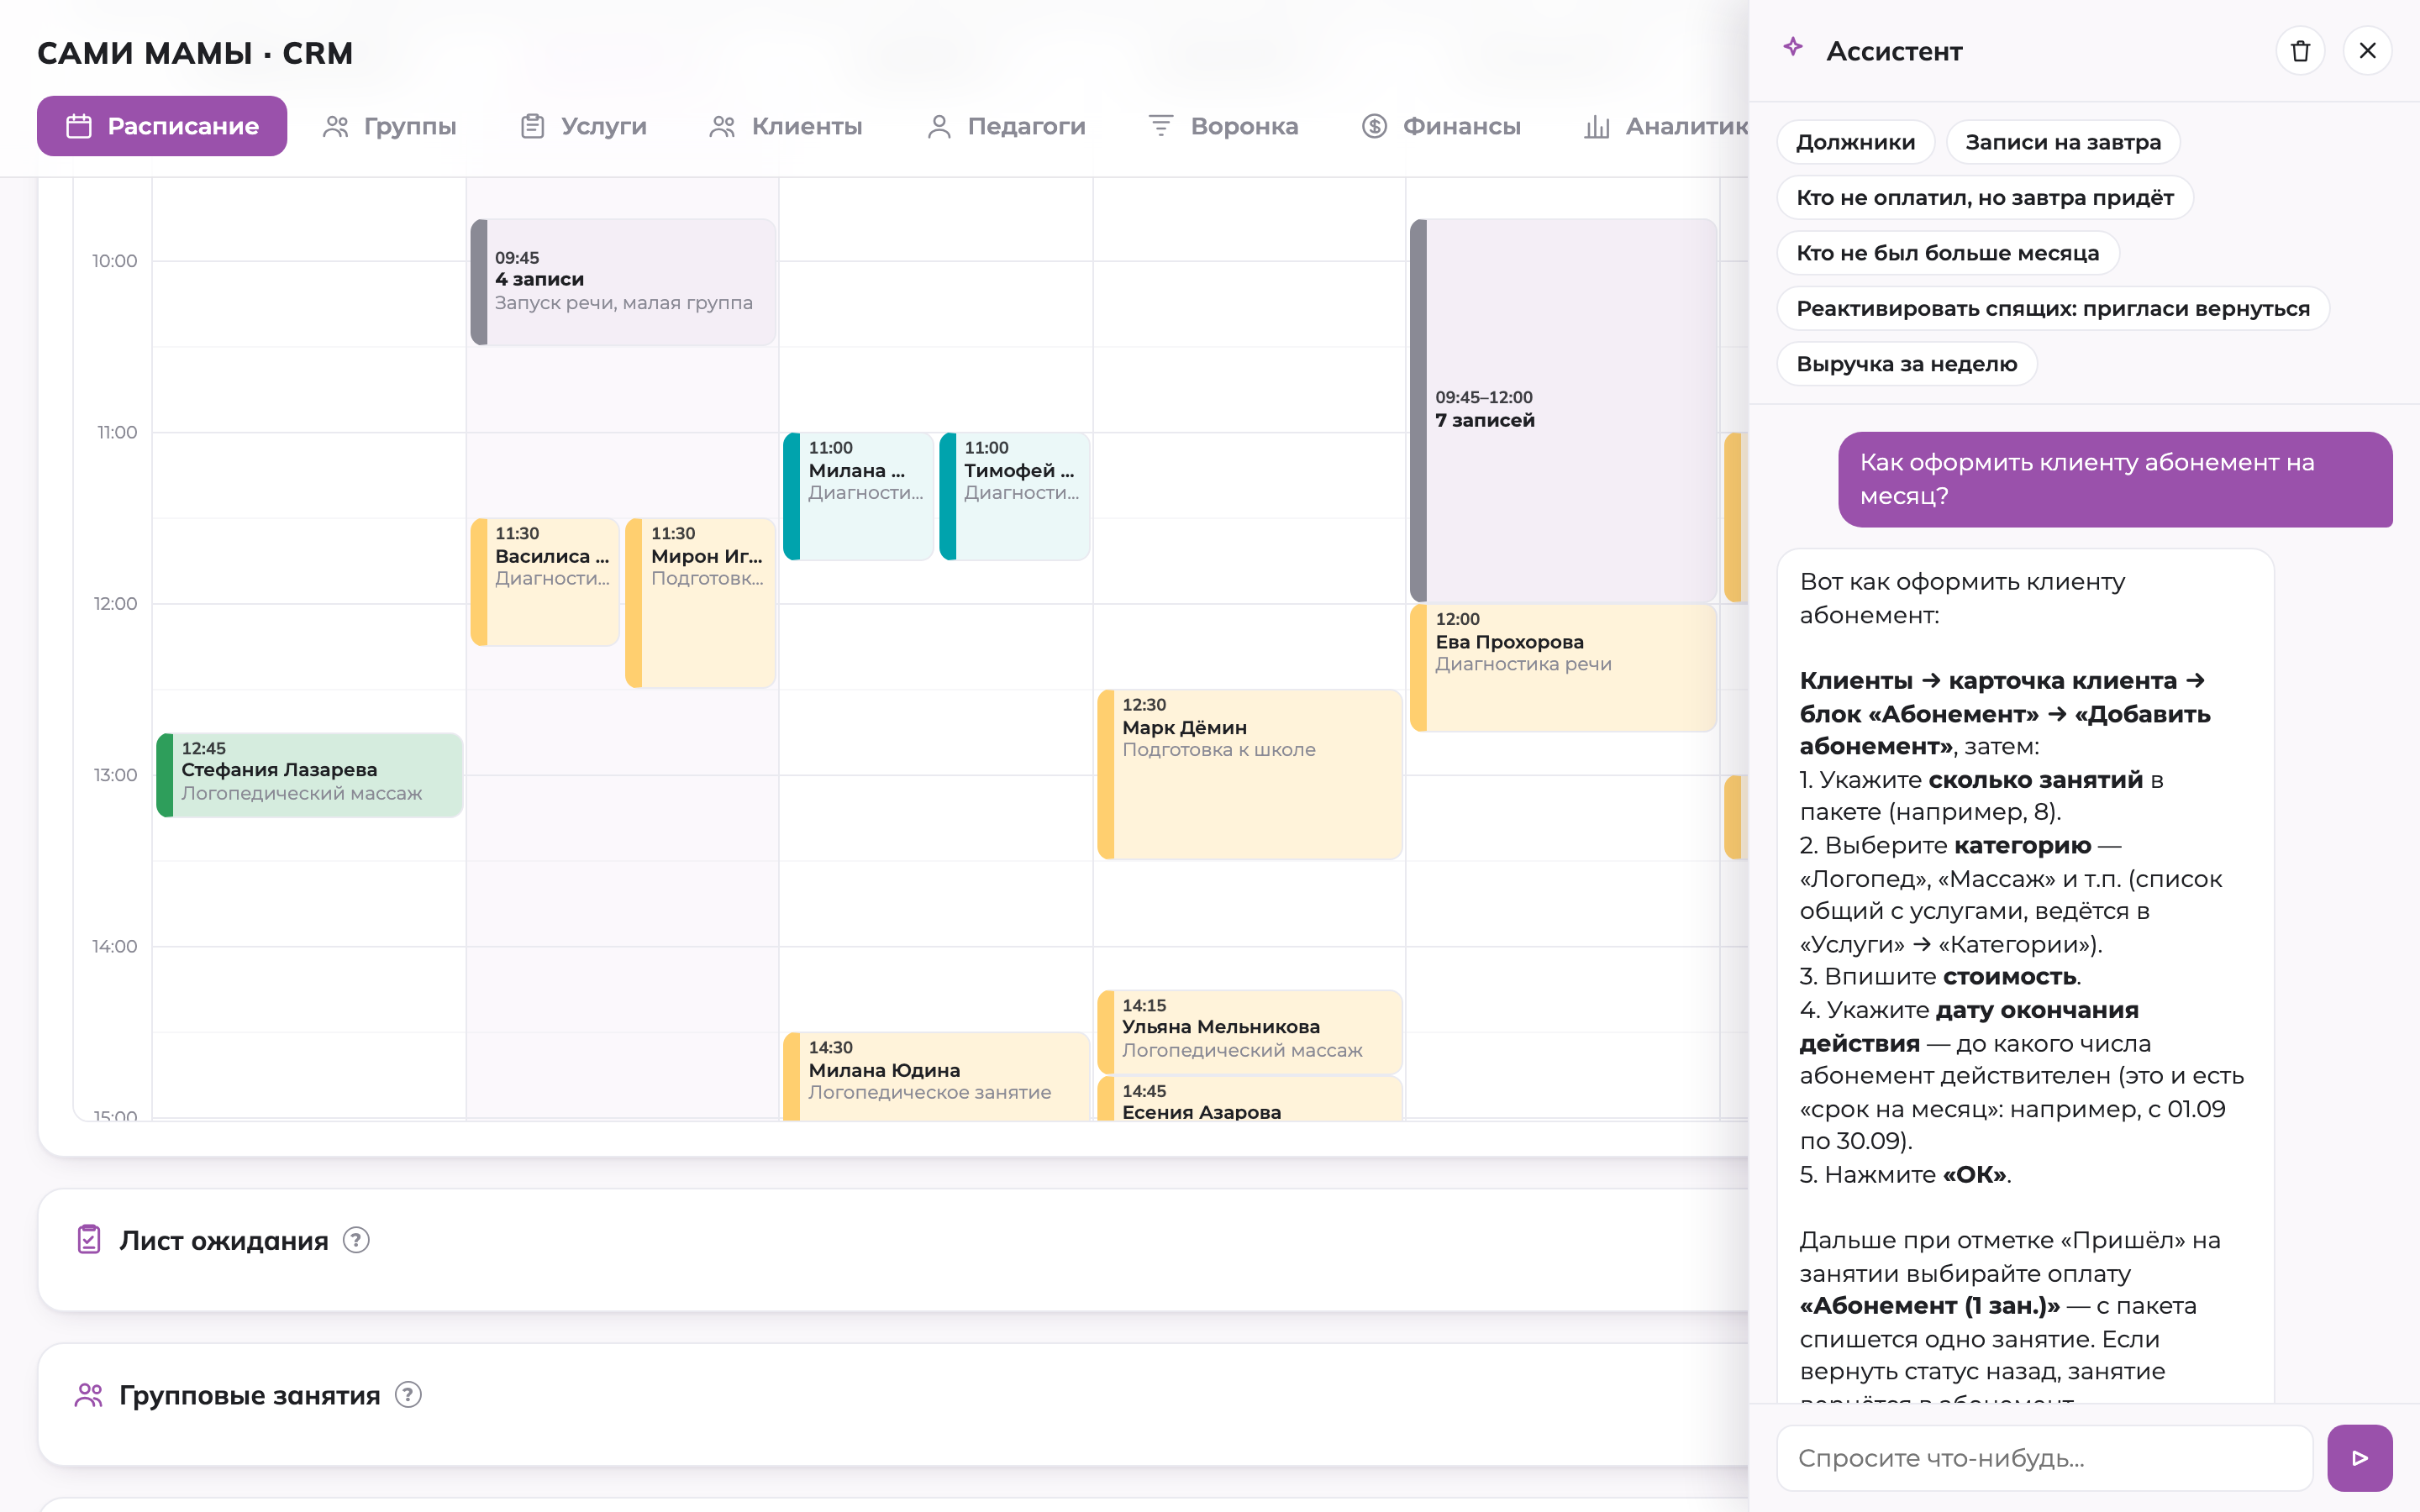Pick Реактивировать спящих prompt

click(x=2053, y=309)
